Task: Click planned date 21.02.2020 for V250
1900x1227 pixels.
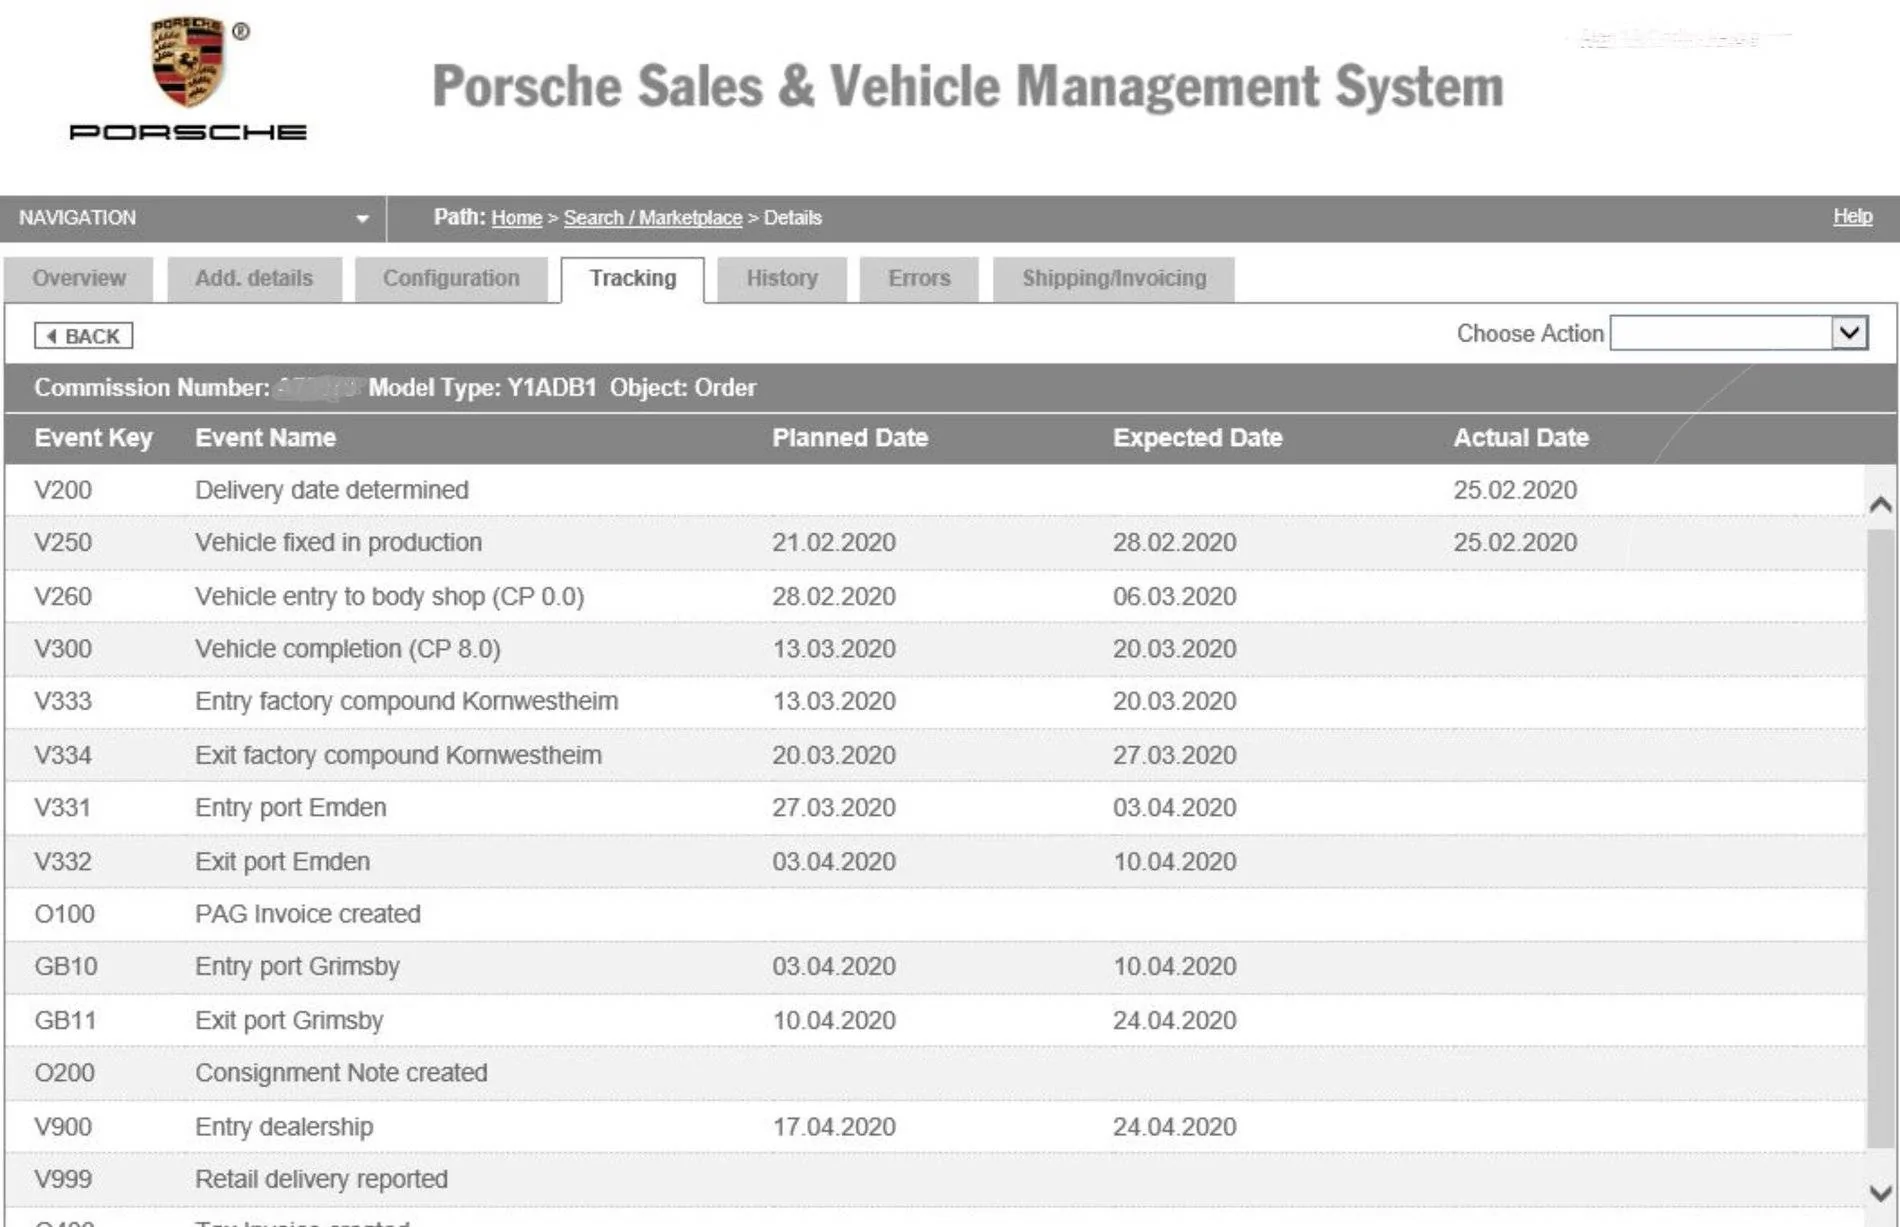Action: pos(834,543)
